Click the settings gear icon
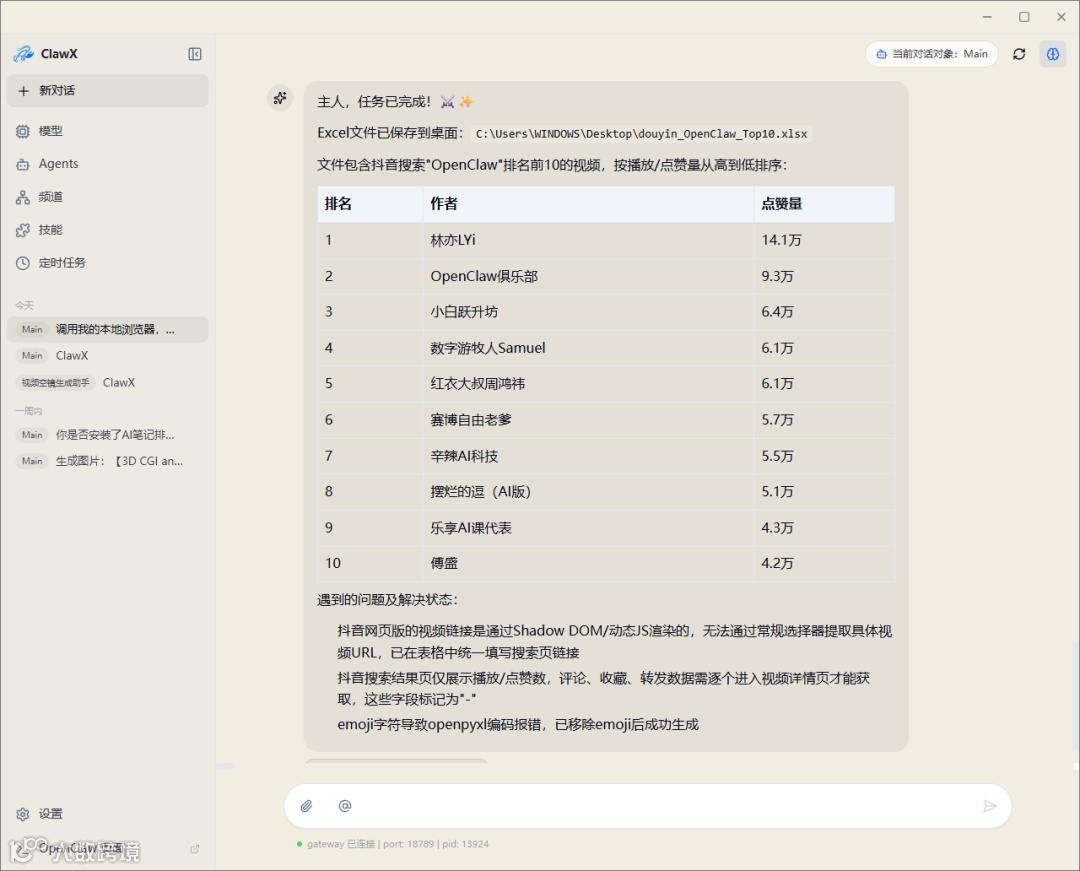Viewport: 1080px width, 871px height. [x=23, y=814]
